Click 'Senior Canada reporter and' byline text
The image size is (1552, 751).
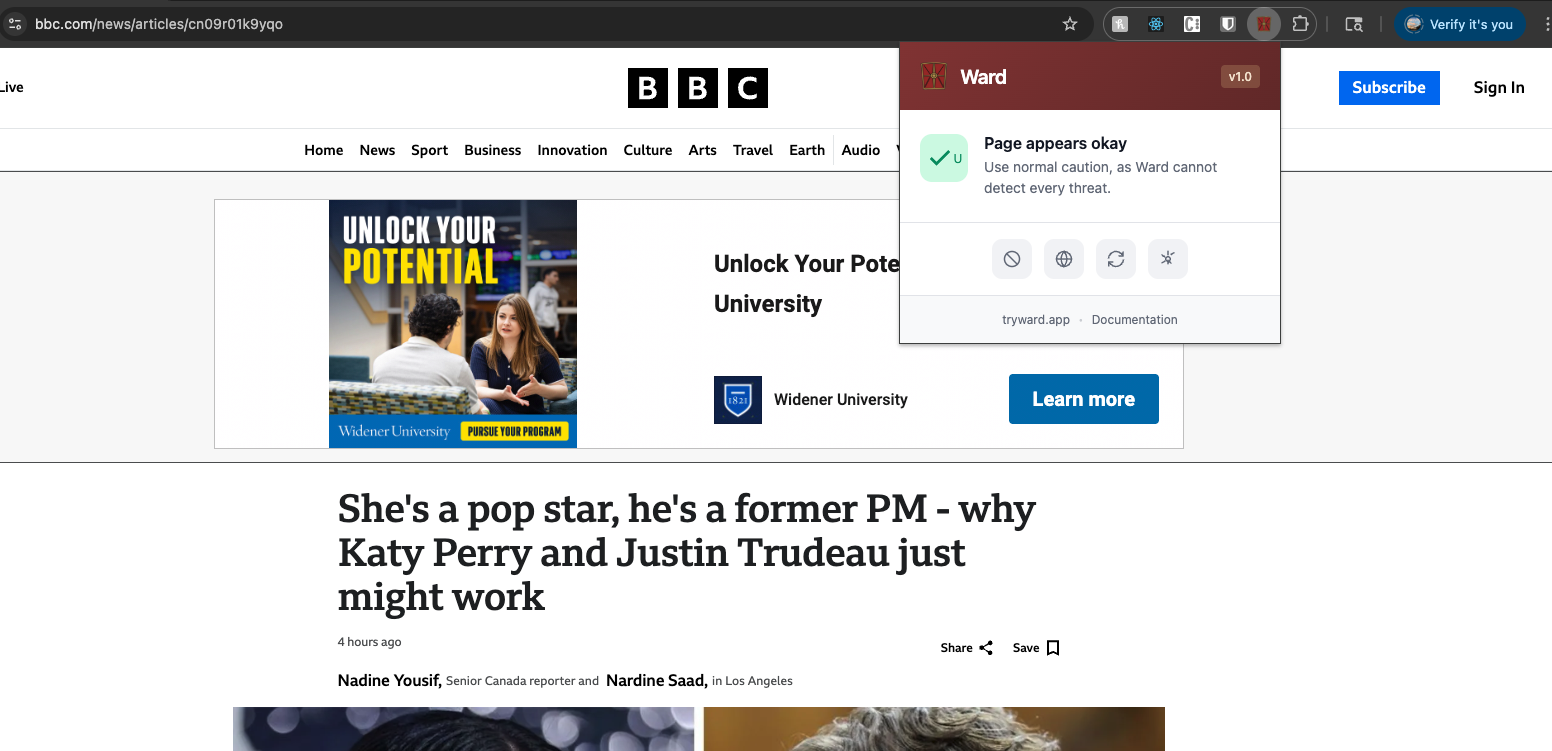(522, 681)
